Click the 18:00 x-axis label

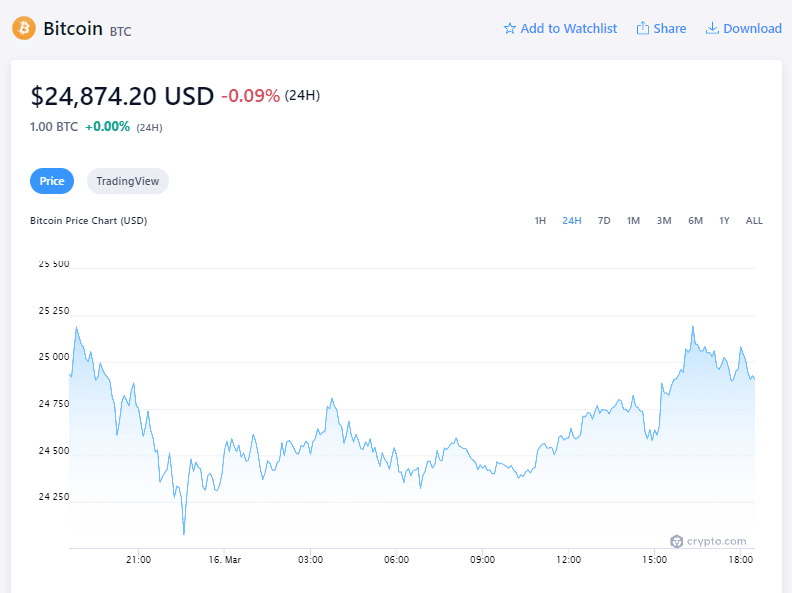coord(740,560)
